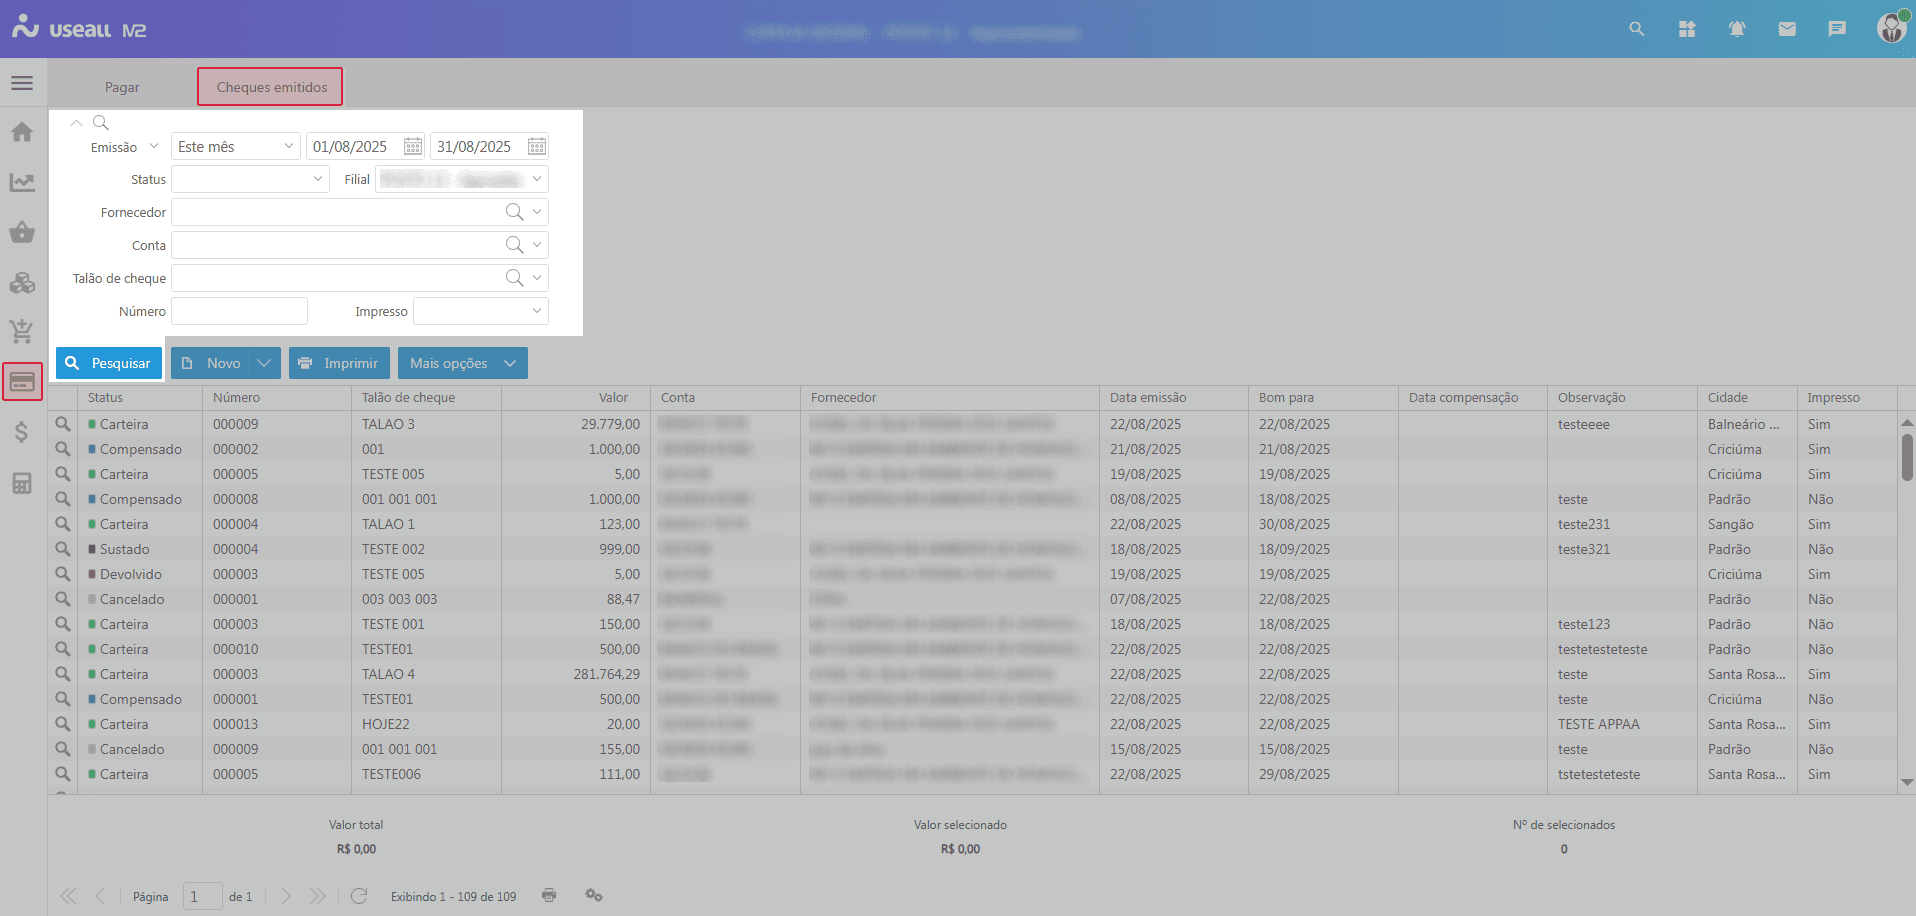
Task: Open the Este mês period dropdown
Action: (288, 146)
